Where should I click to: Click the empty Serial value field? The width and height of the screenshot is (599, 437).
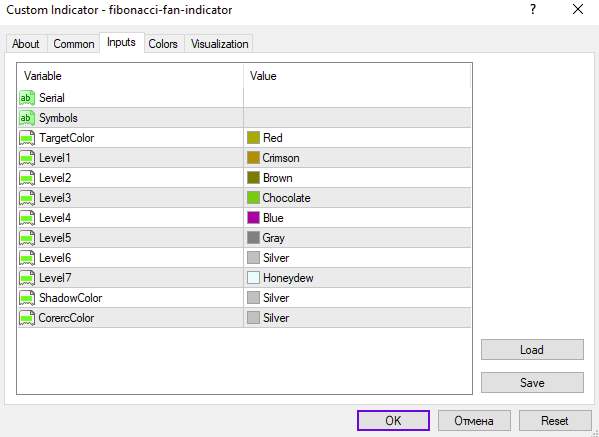(x=357, y=98)
